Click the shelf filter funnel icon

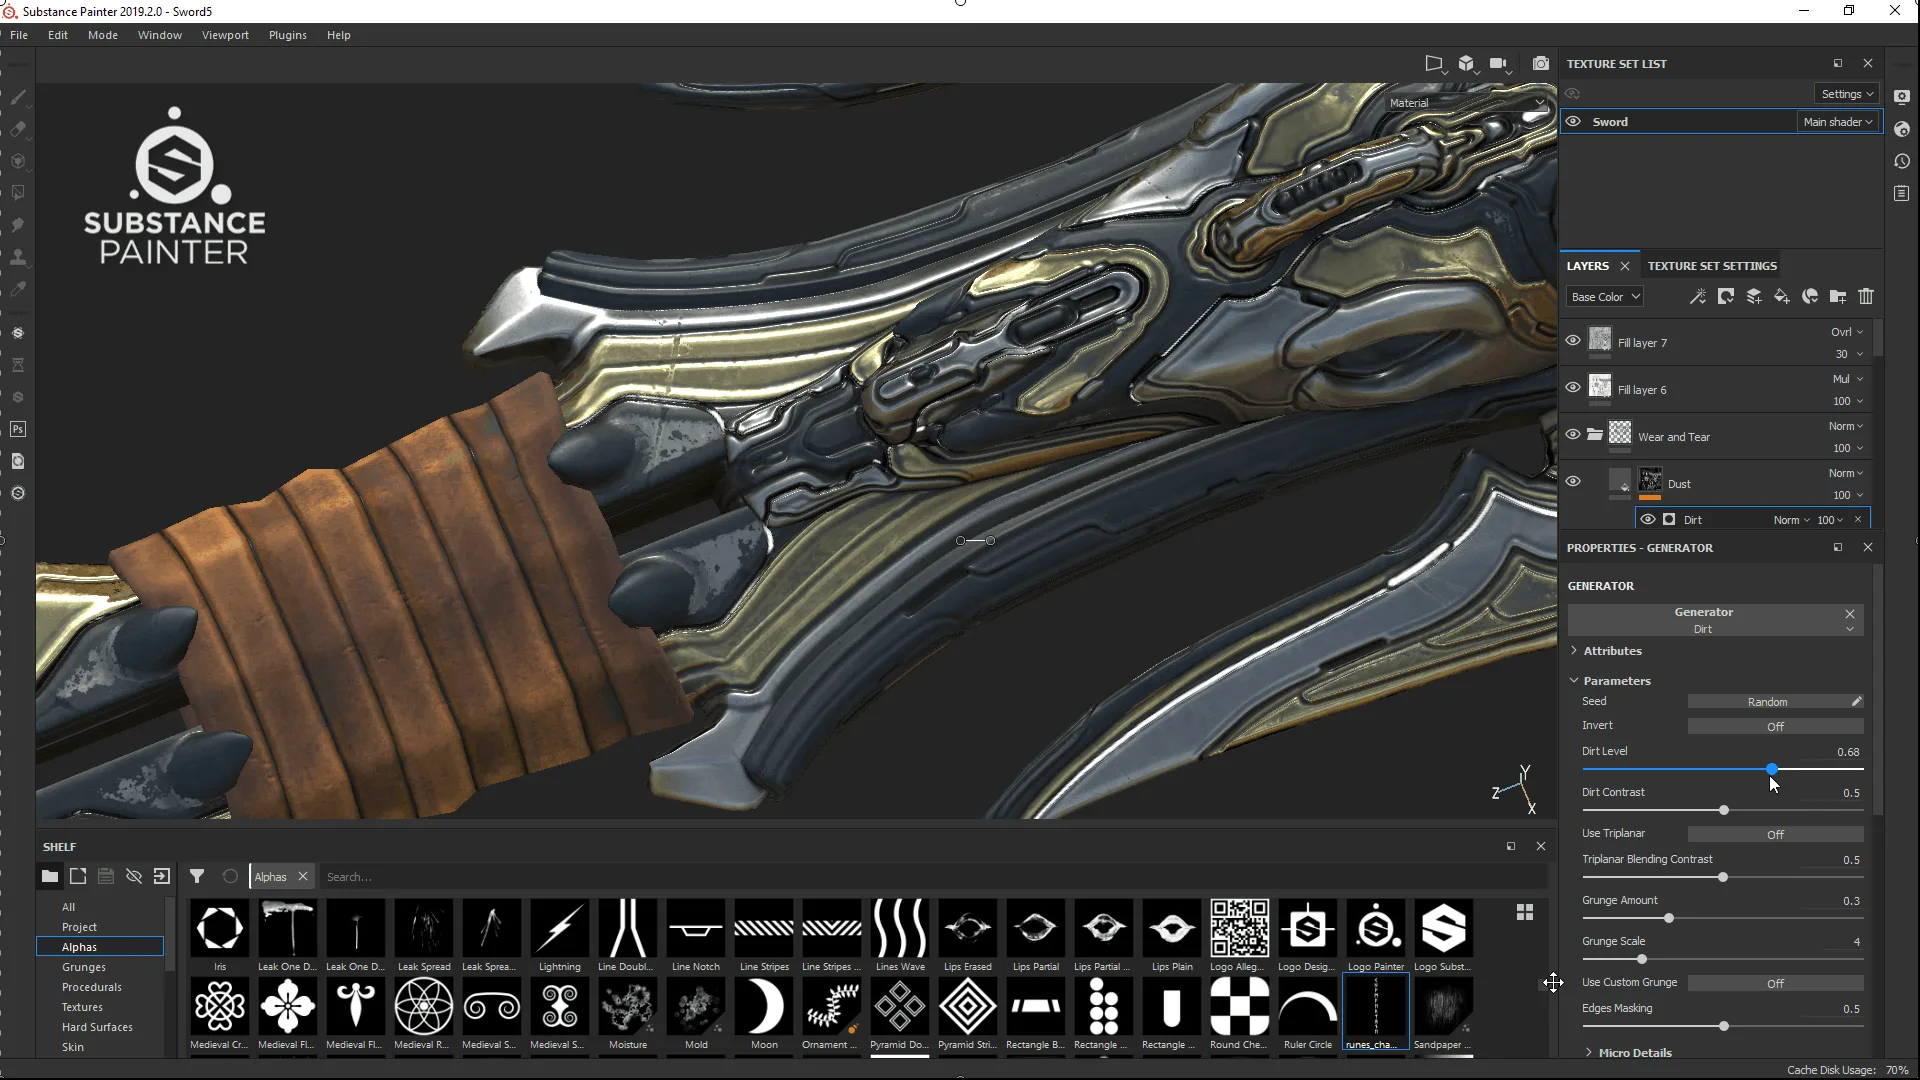pyautogui.click(x=197, y=876)
